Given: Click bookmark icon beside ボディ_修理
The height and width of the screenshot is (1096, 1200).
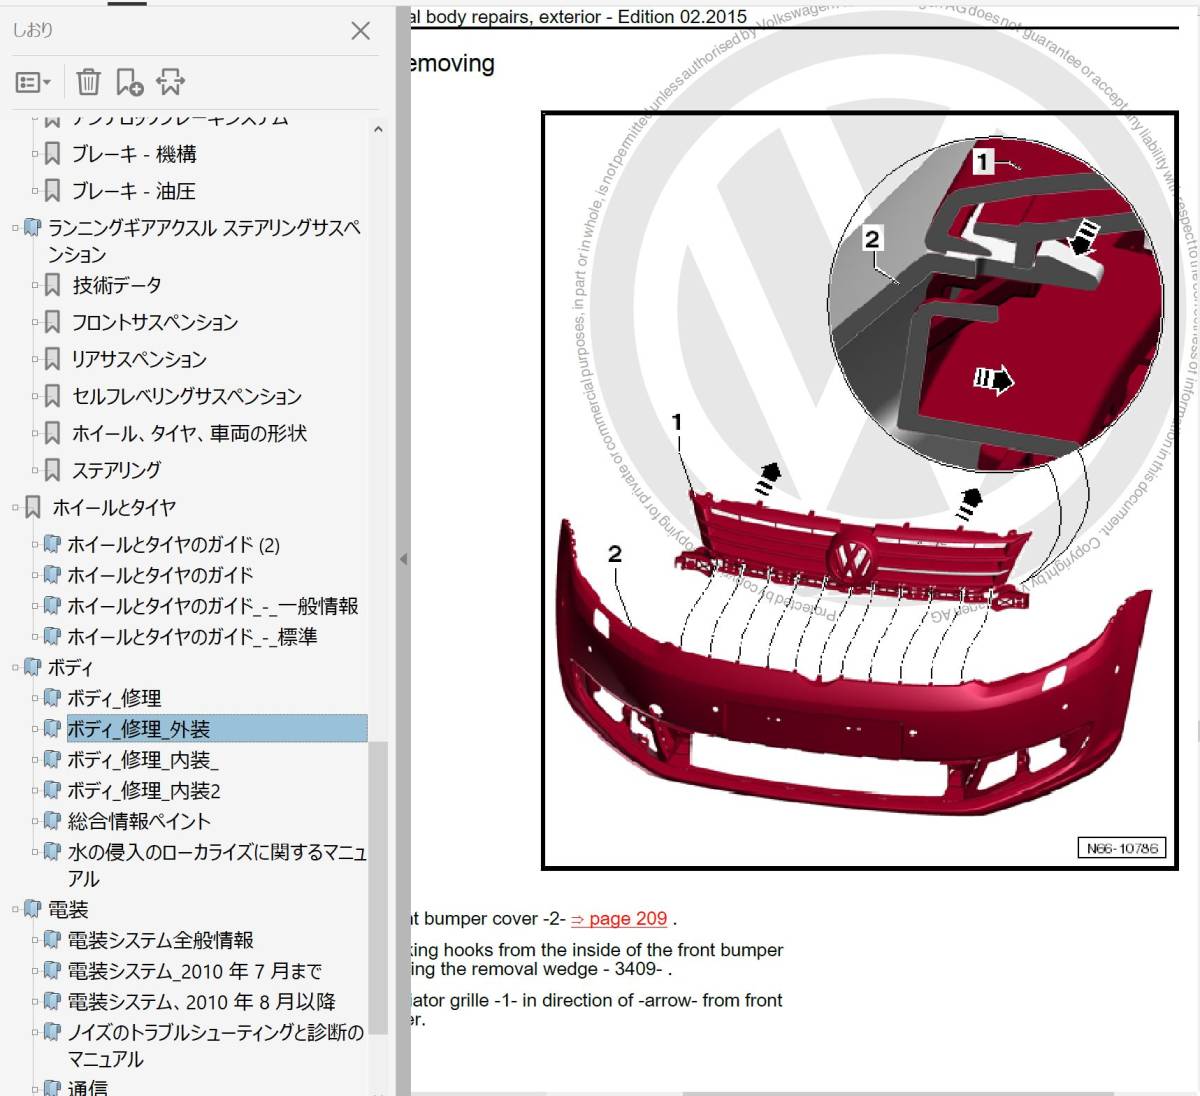Looking at the screenshot, I should [x=52, y=698].
